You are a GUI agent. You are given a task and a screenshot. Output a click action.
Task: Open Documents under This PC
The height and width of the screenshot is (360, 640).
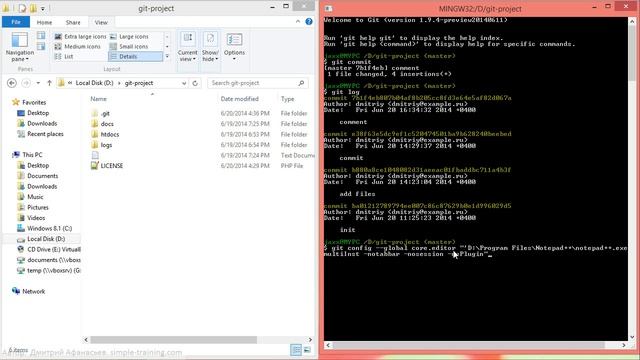(x=42, y=176)
